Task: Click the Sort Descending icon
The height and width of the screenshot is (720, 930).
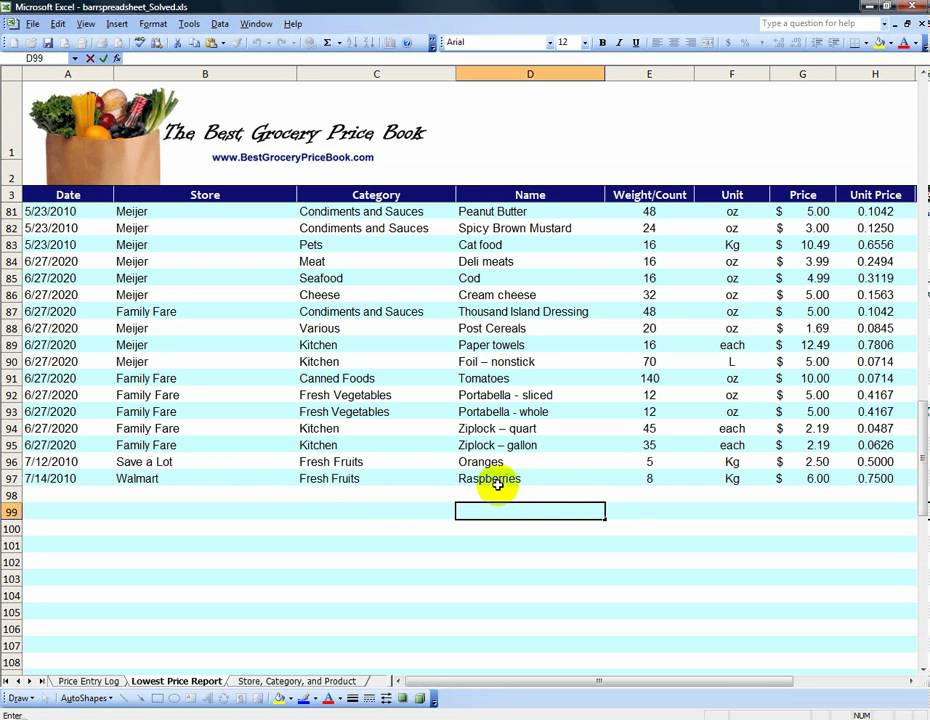Action: [369, 43]
